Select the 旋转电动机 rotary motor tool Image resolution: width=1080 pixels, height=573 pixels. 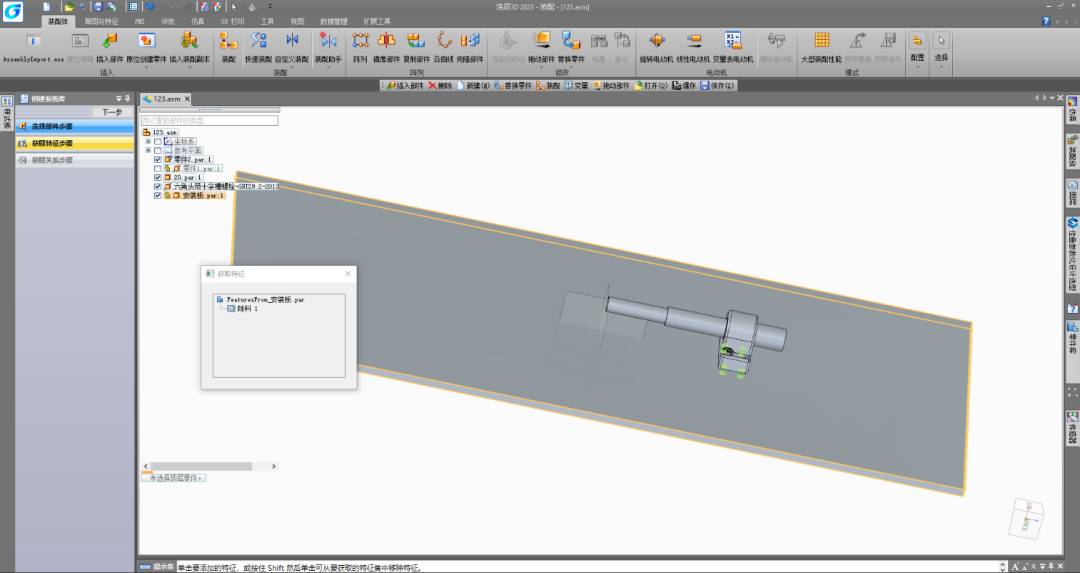coord(656,41)
